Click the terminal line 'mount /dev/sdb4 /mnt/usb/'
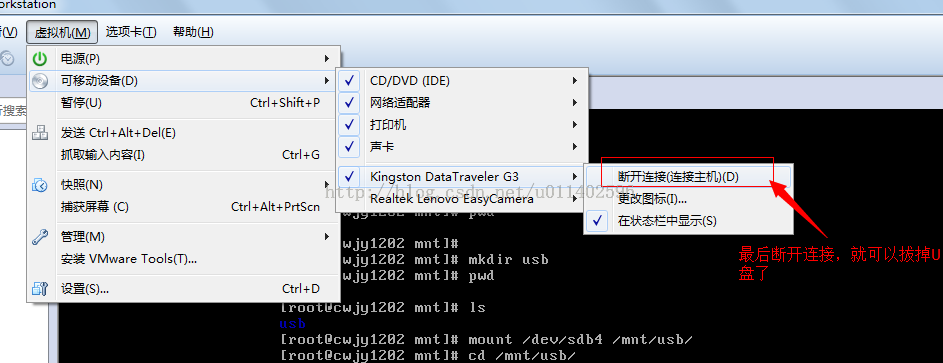 point(580,340)
